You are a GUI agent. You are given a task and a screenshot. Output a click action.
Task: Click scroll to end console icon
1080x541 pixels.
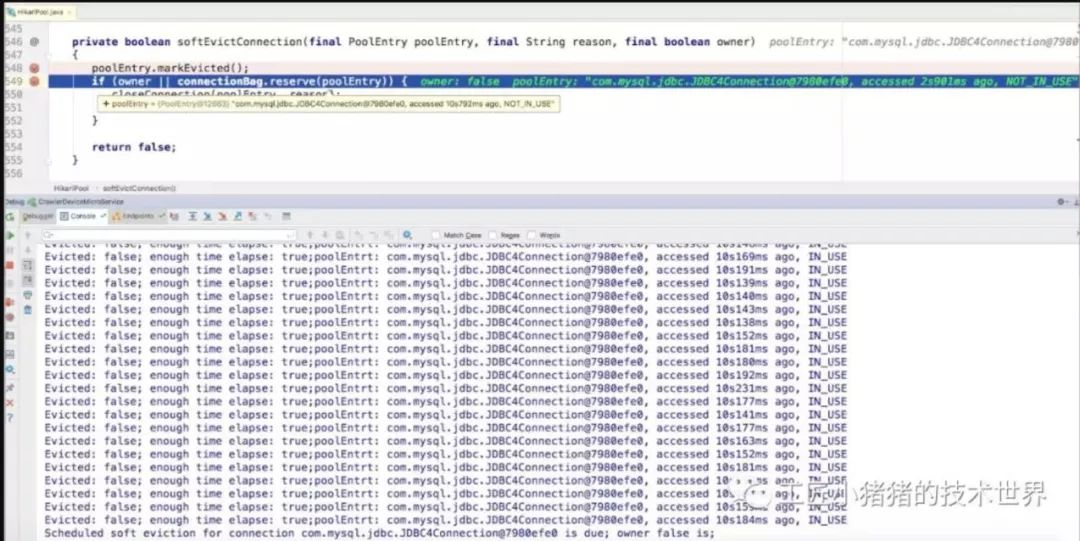click(28, 280)
